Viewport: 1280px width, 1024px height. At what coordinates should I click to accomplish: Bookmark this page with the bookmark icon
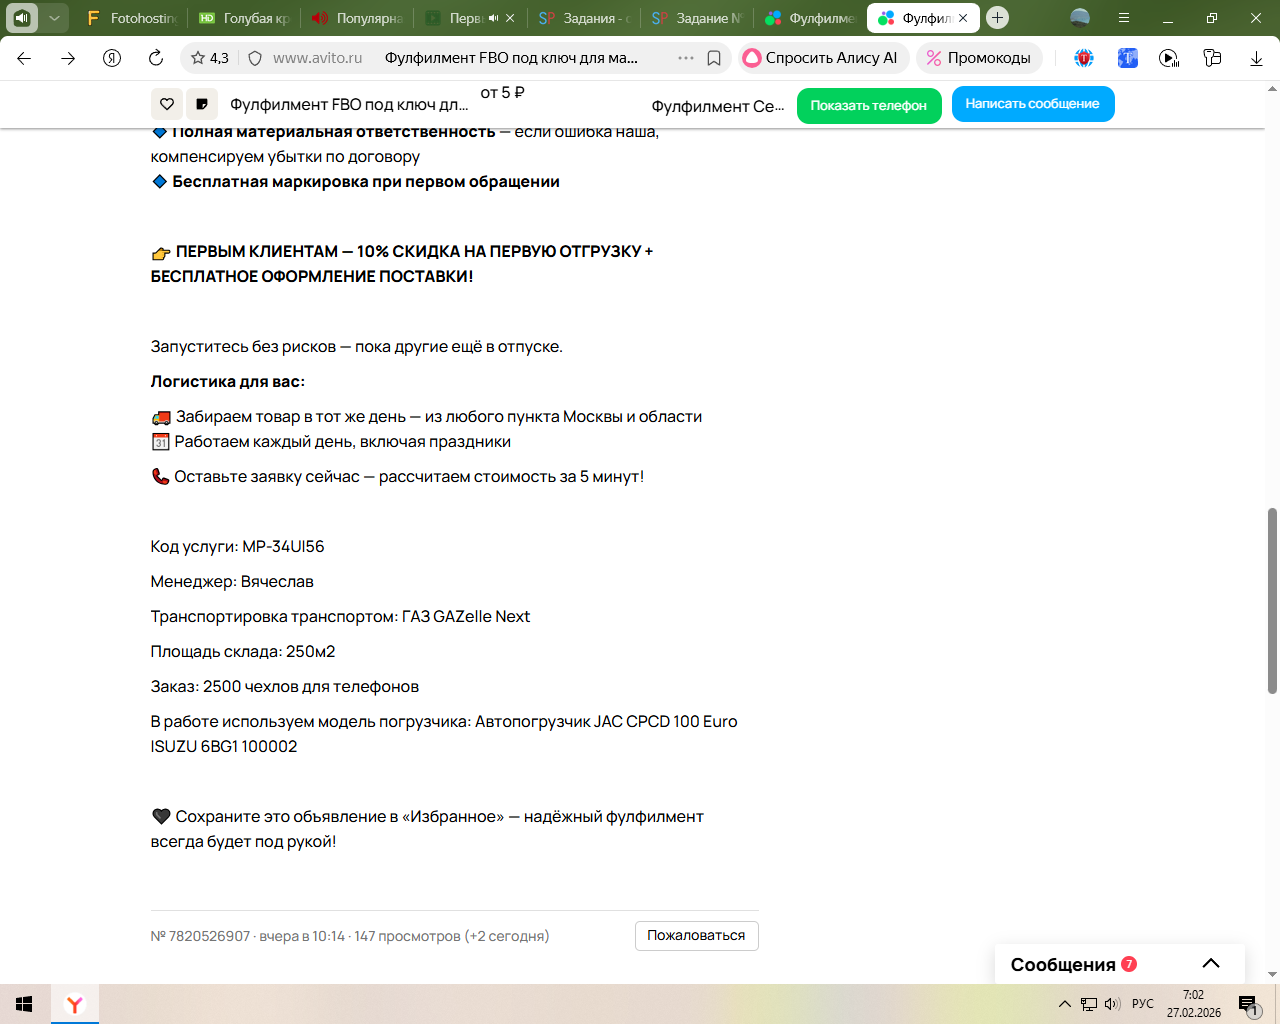714,58
